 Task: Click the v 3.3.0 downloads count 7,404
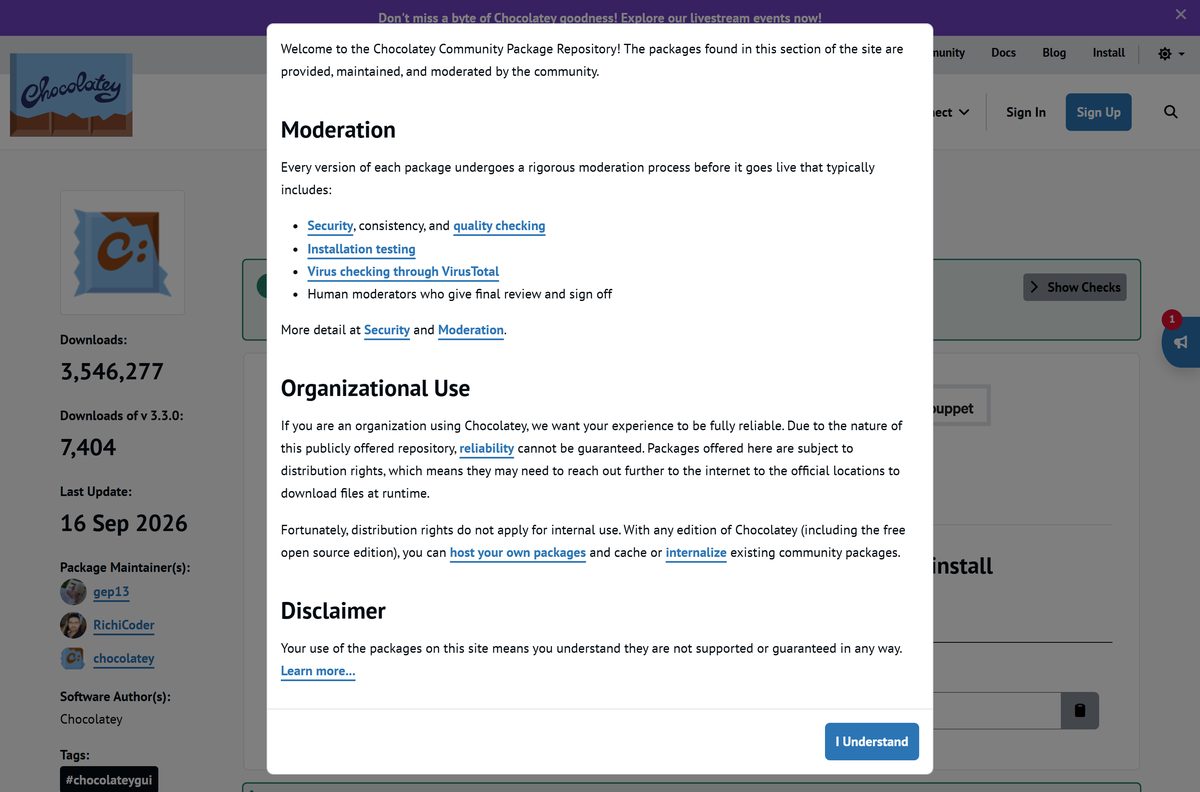88,447
